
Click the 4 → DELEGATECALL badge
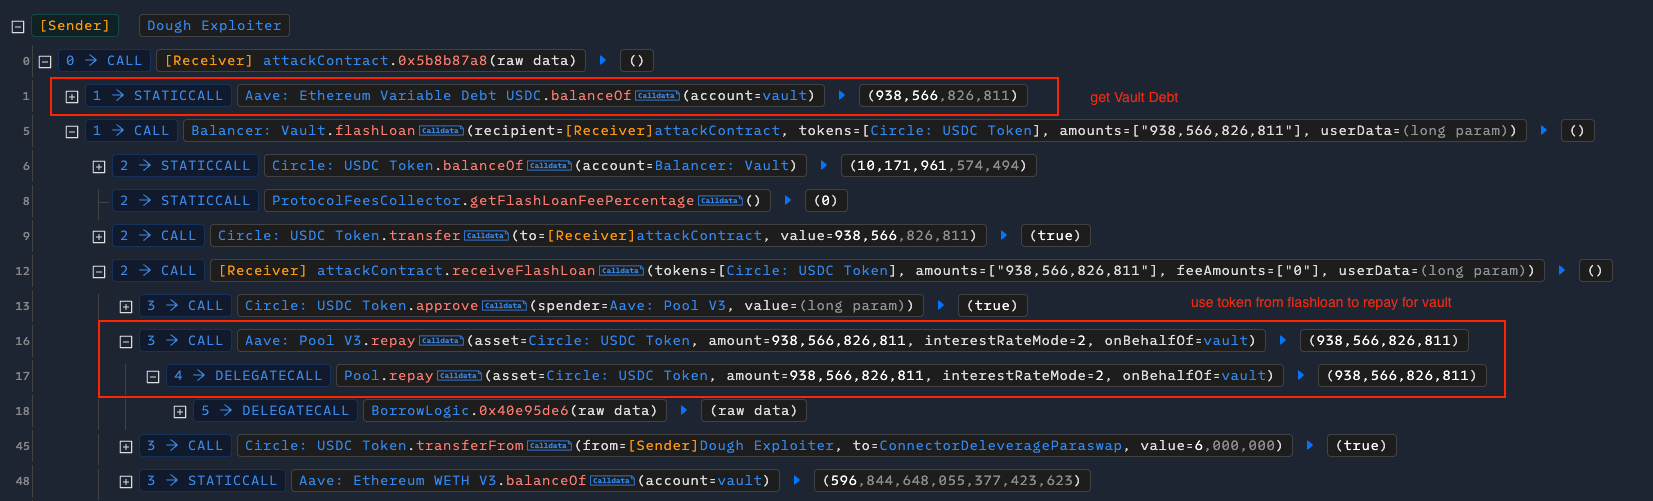pyautogui.click(x=248, y=376)
